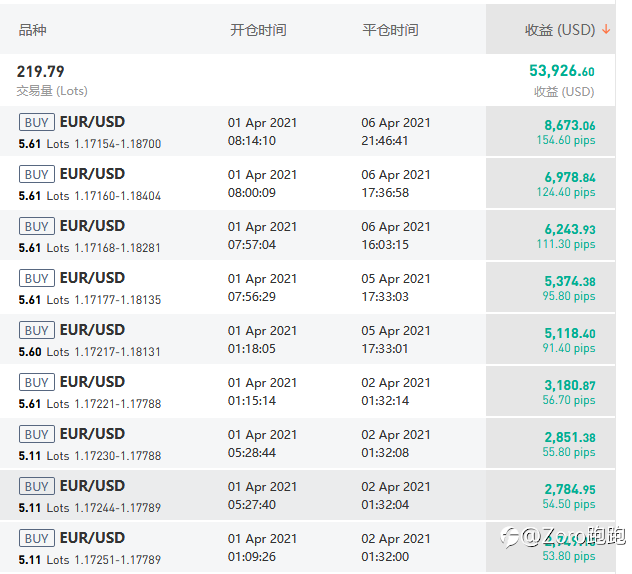Click the BUY badge on the 6,978.84 profit row

pos(37,174)
